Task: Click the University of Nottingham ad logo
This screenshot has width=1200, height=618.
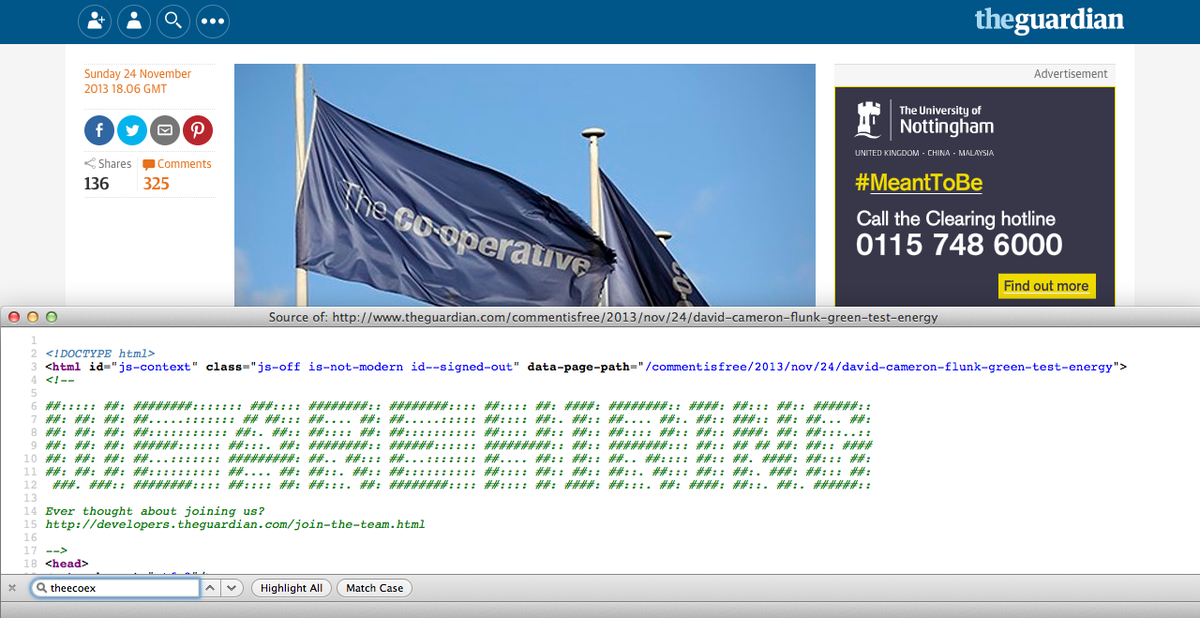Action: pyautogui.click(x=924, y=119)
